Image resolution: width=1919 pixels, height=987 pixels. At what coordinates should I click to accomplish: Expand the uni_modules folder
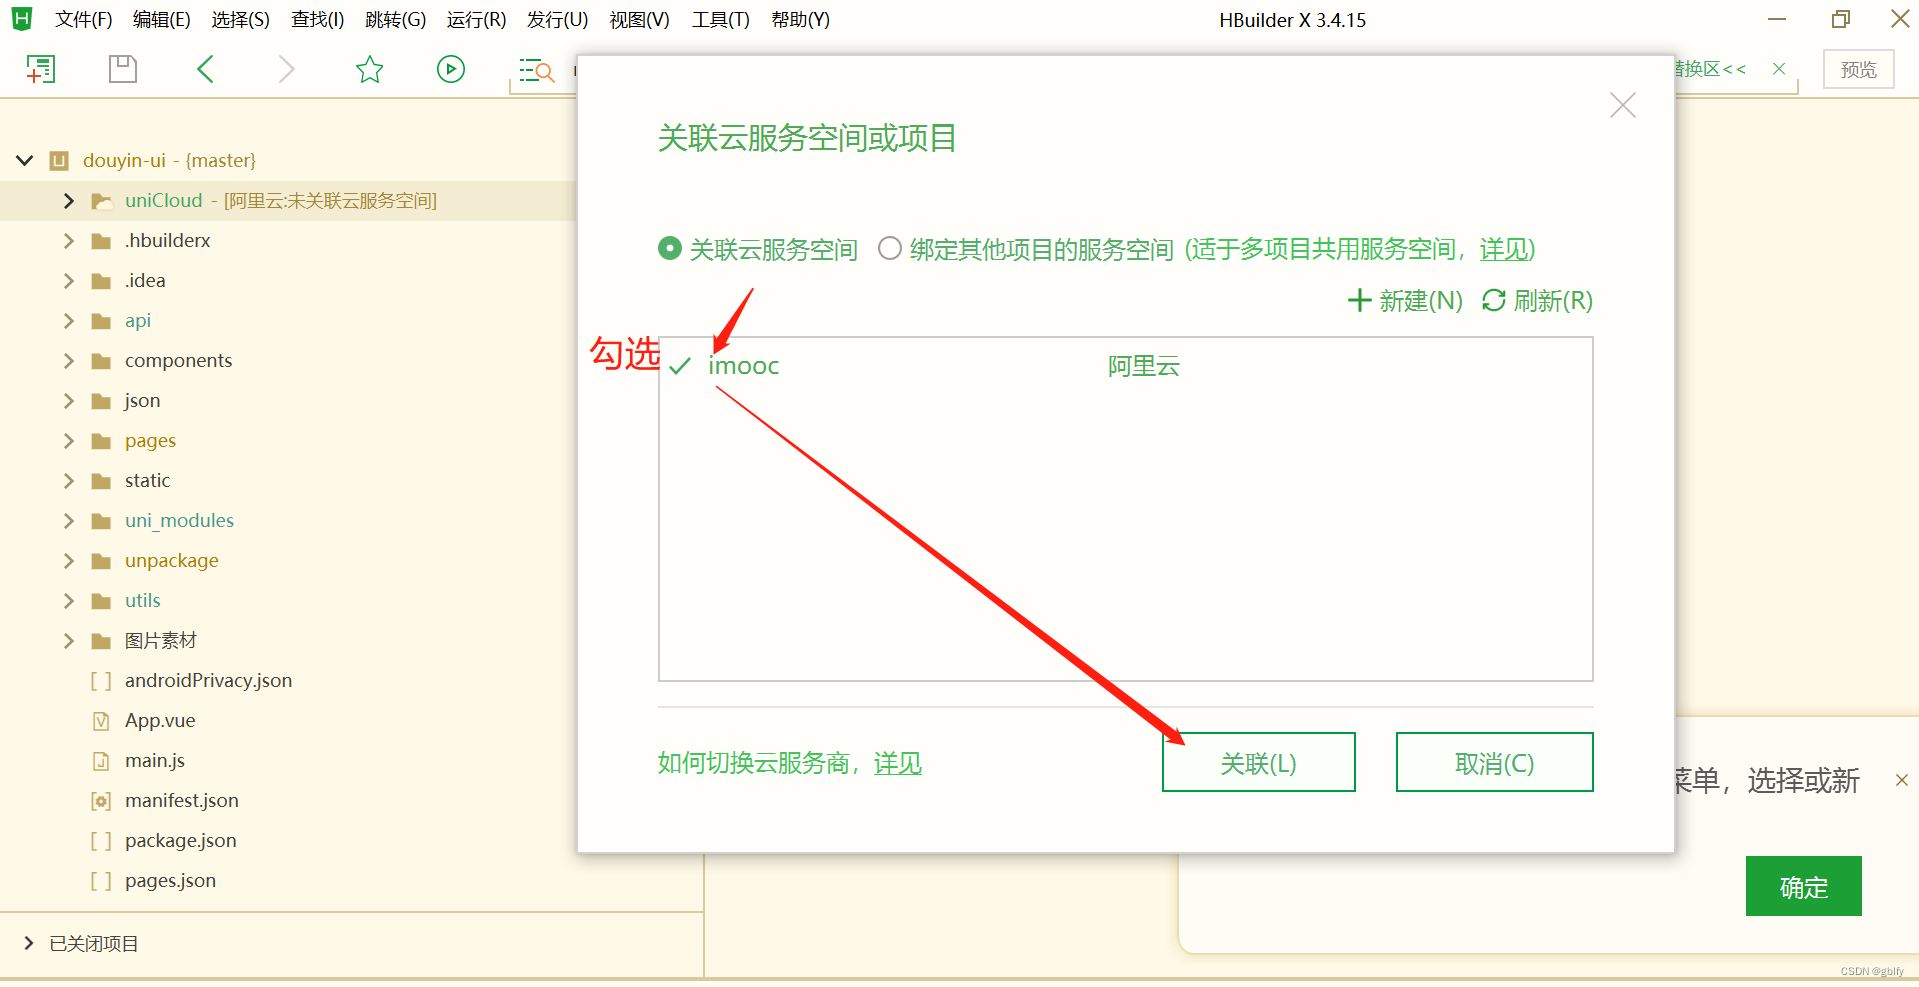pos(68,521)
